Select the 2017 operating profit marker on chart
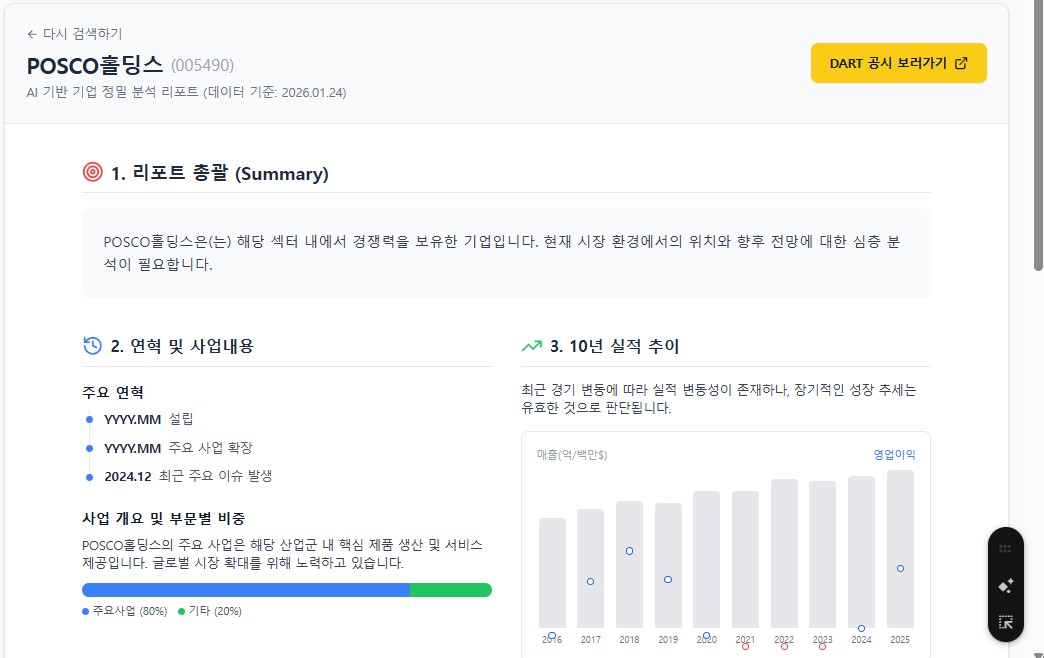The width and height of the screenshot is (1044, 658). pyautogui.click(x=591, y=581)
